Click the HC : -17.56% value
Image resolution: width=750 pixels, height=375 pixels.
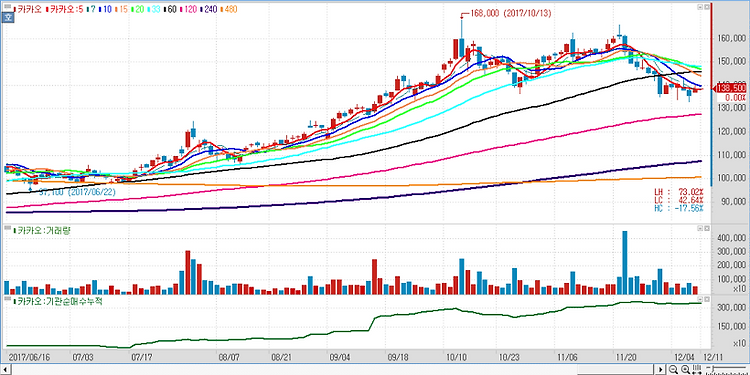coord(679,209)
